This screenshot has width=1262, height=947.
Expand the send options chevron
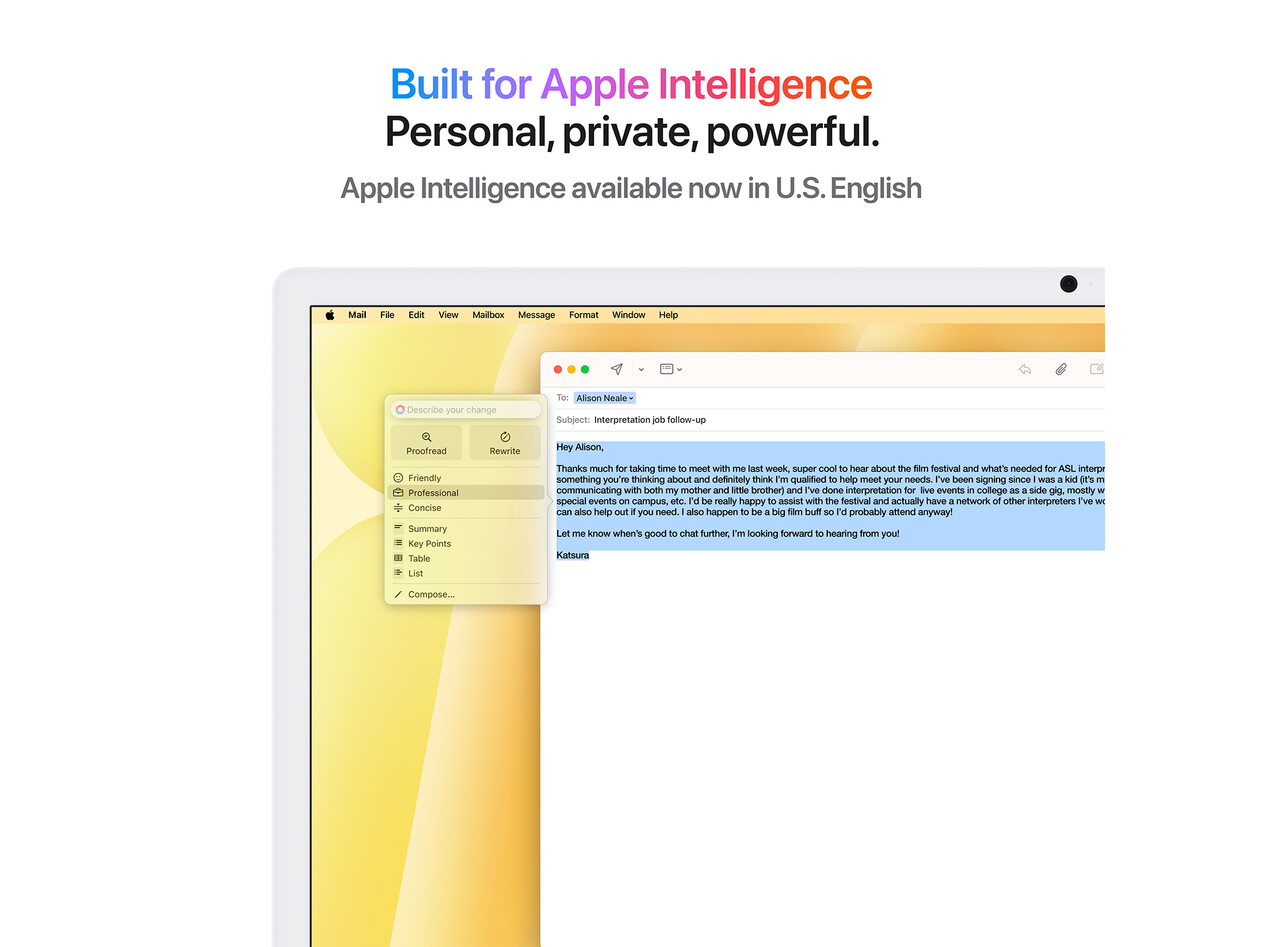(x=641, y=370)
